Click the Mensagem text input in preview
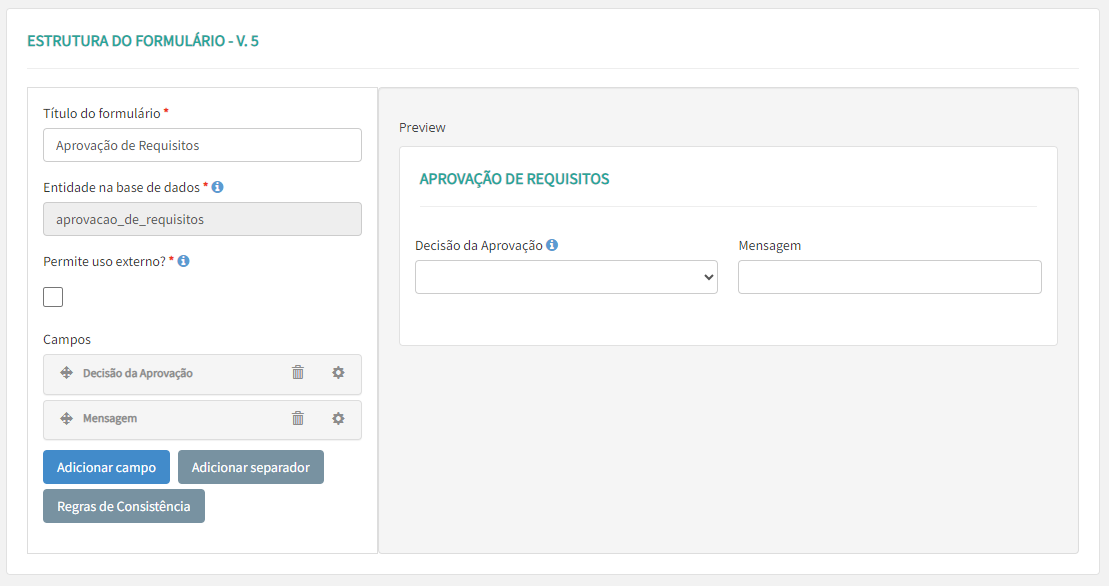This screenshot has width=1109, height=586. pos(889,277)
